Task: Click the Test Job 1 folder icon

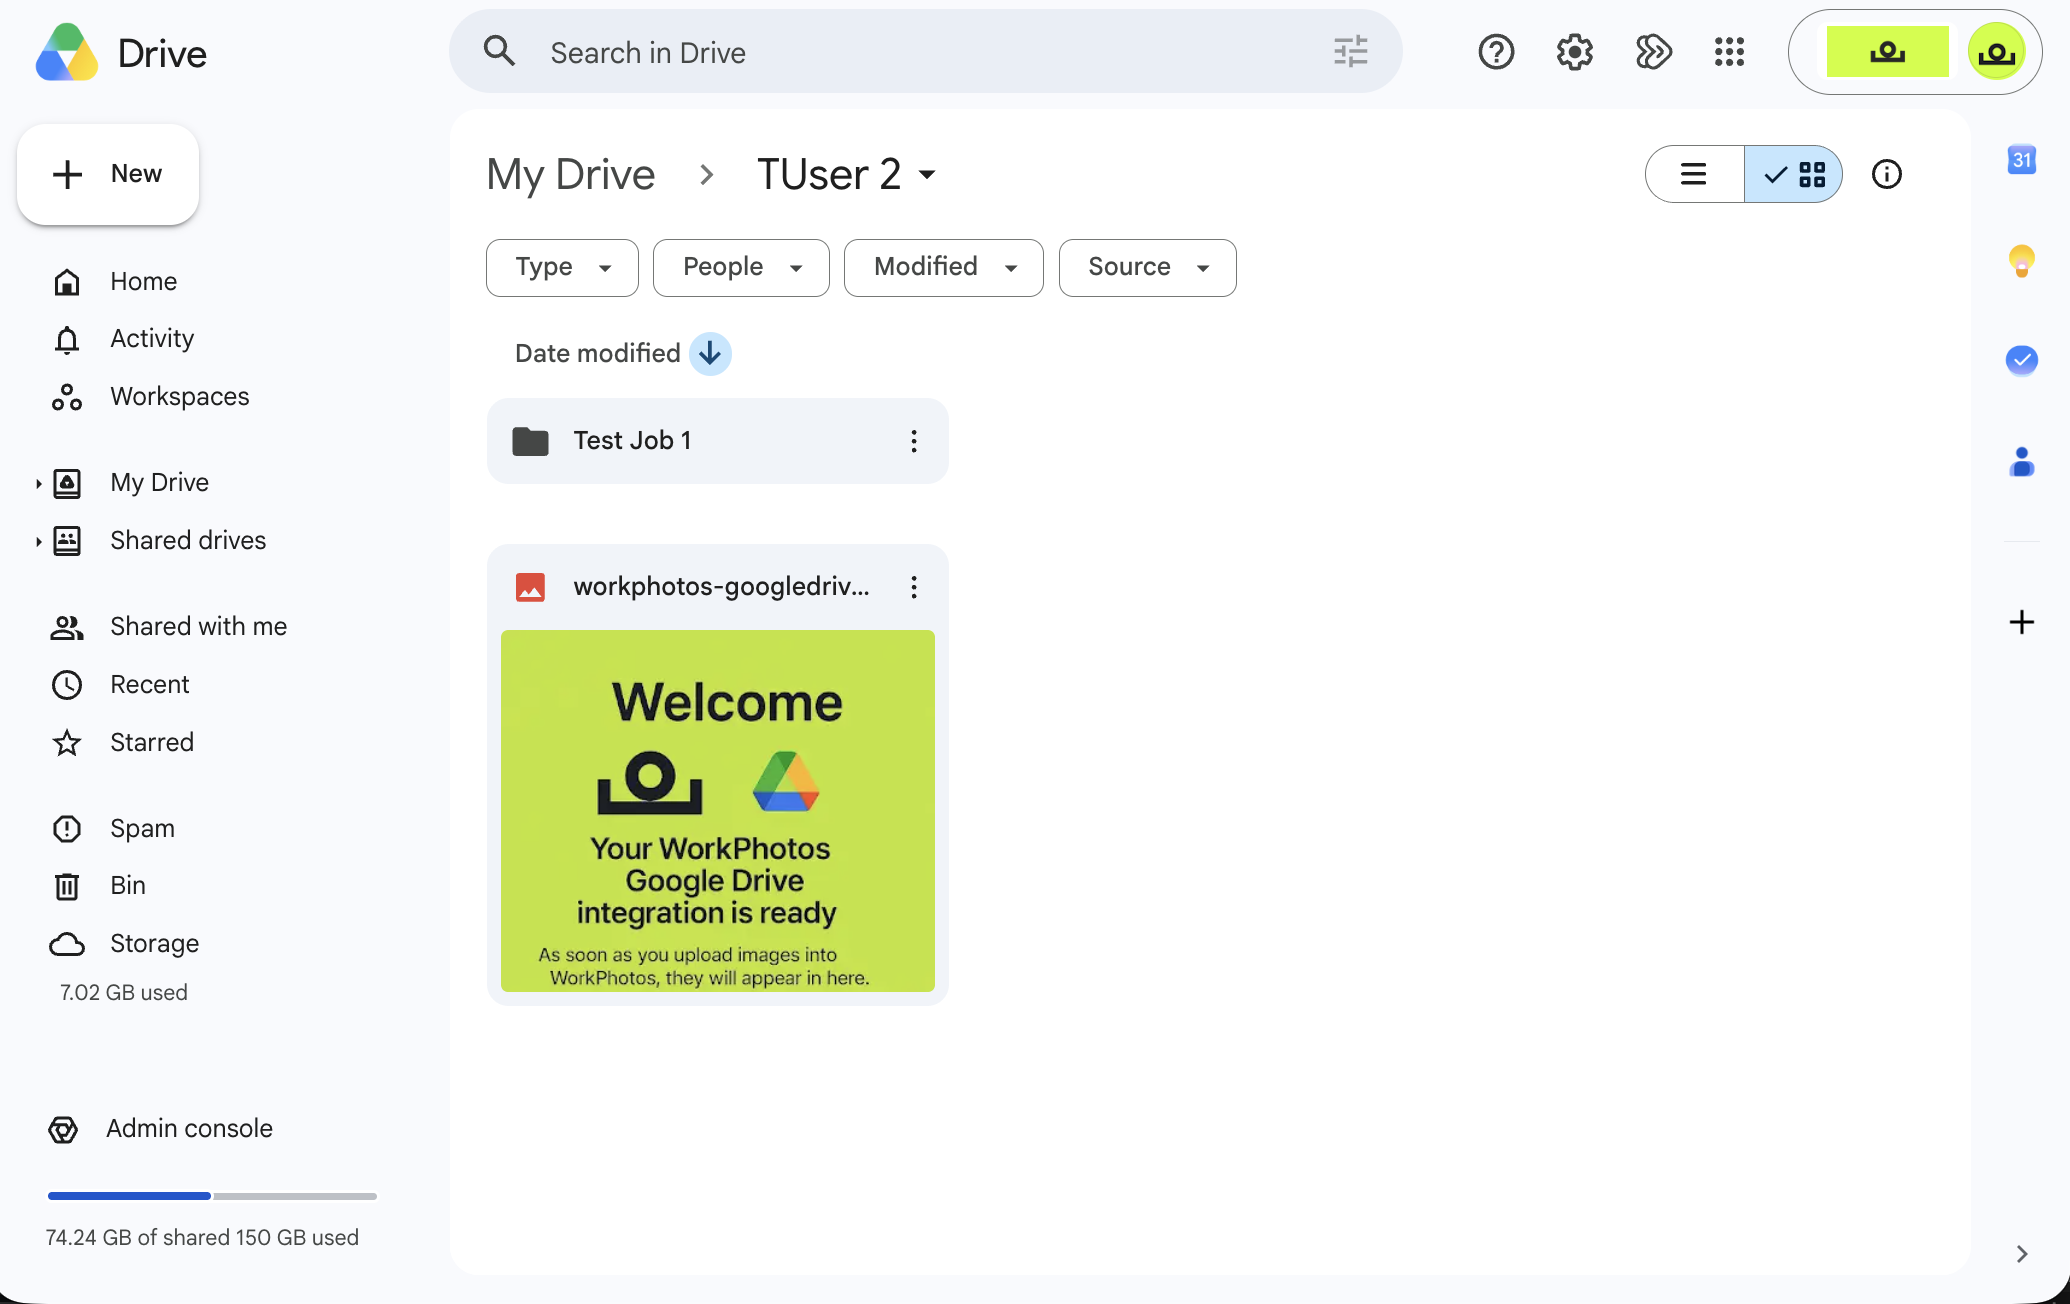Action: pyautogui.click(x=530, y=441)
